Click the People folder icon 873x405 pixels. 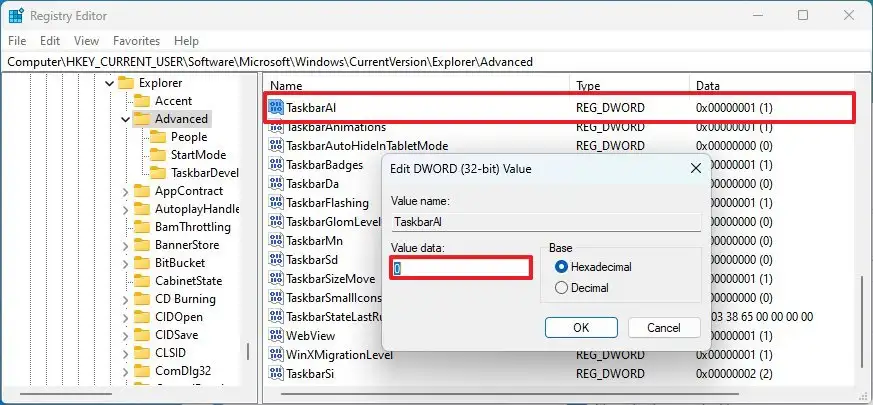click(x=157, y=137)
